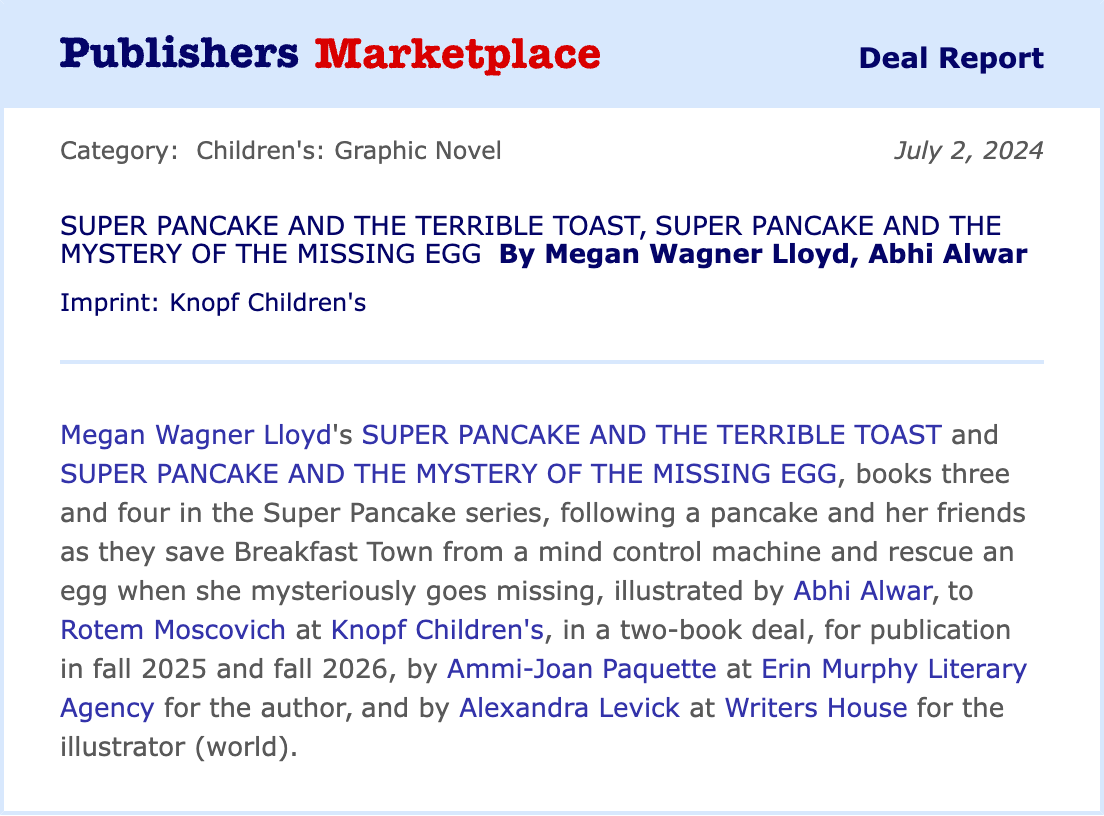Click the Abhi Alwar illustrator link
The width and height of the screenshot is (1104, 816).
pos(862,591)
